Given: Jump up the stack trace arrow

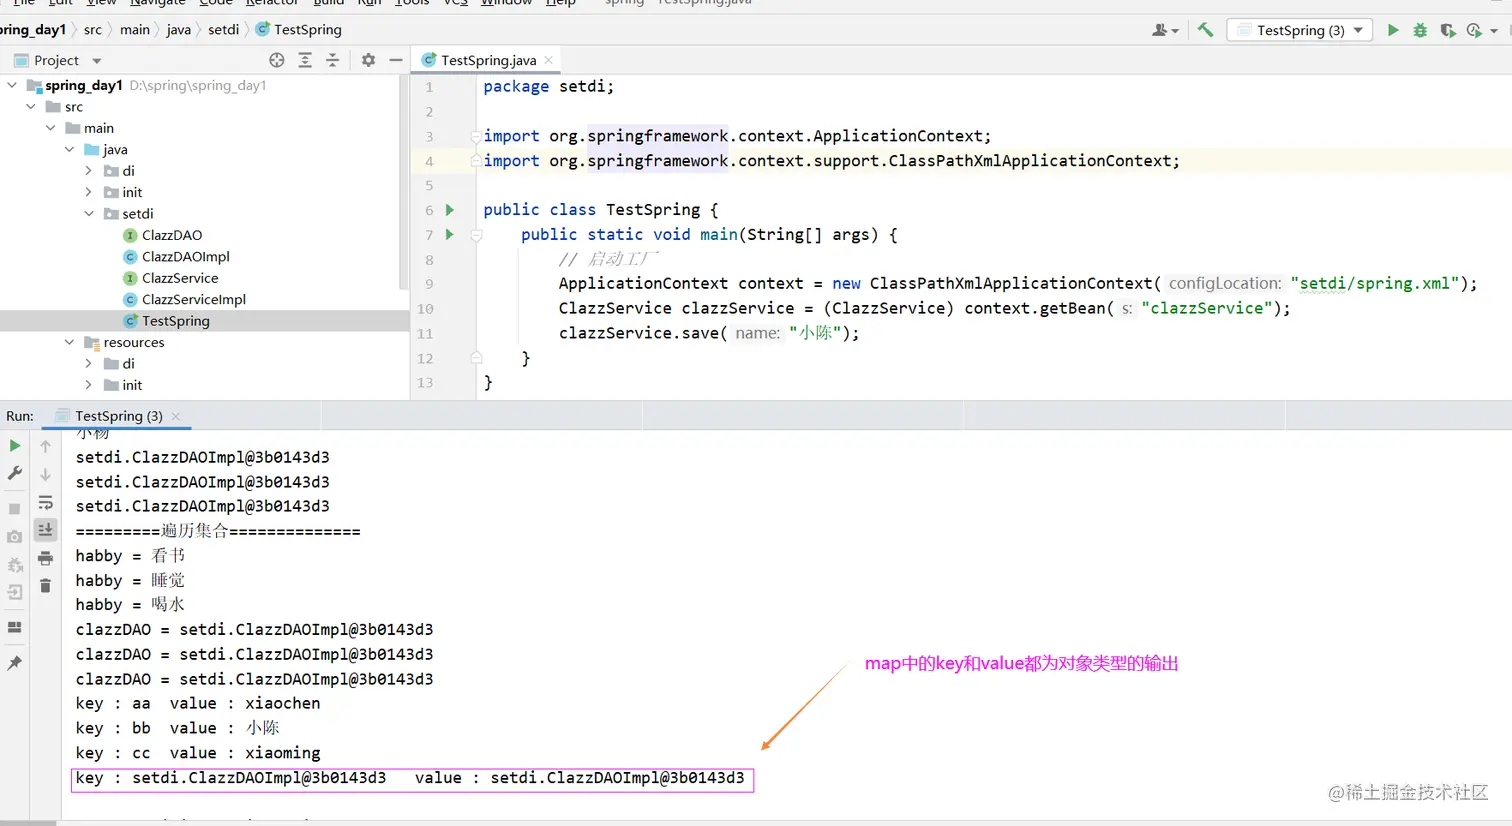Looking at the screenshot, I should click(45, 446).
